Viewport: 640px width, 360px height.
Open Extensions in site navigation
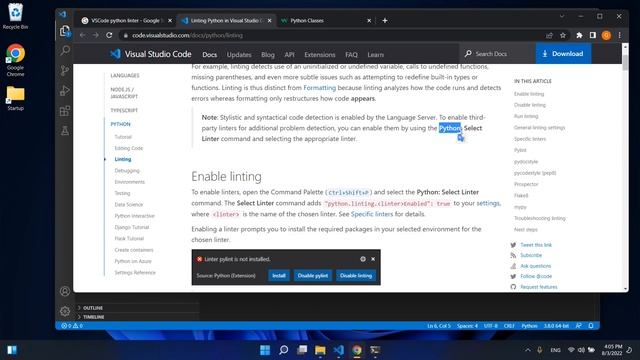click(320, 55)
